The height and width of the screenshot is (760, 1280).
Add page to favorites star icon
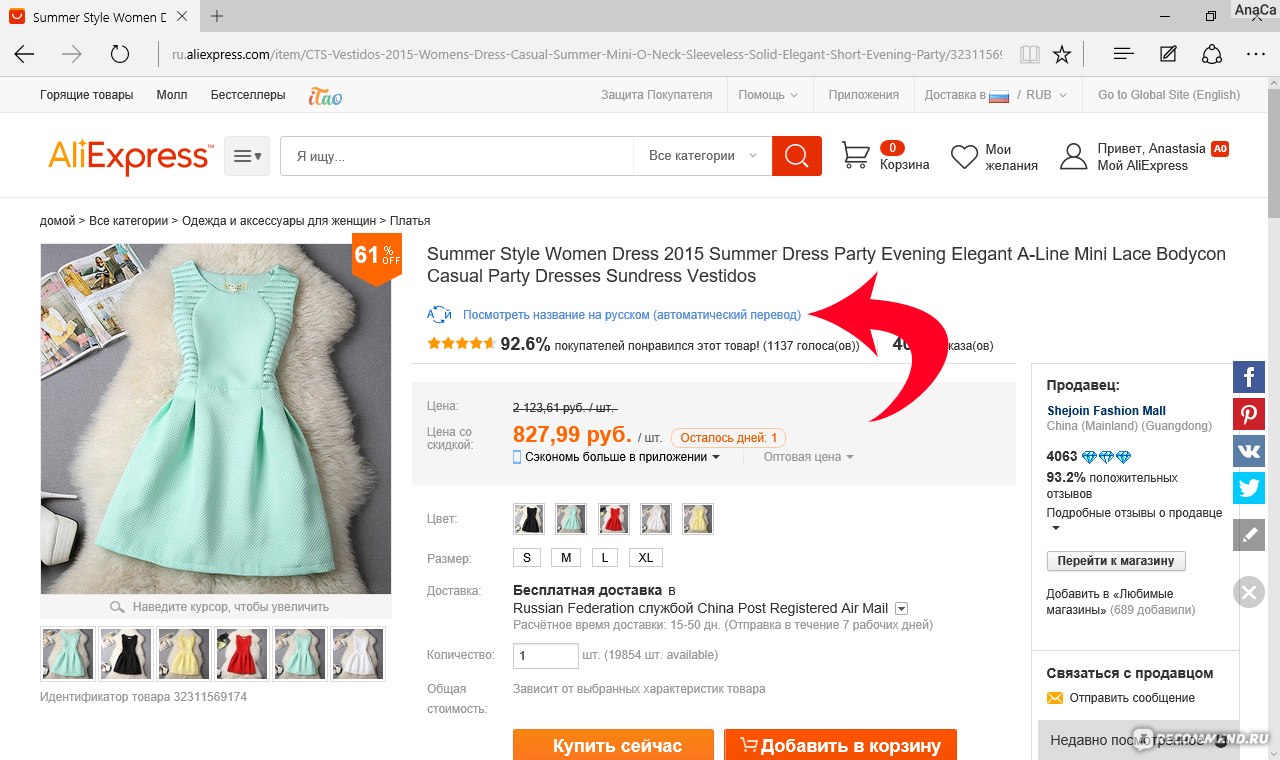pos(1062,54)
